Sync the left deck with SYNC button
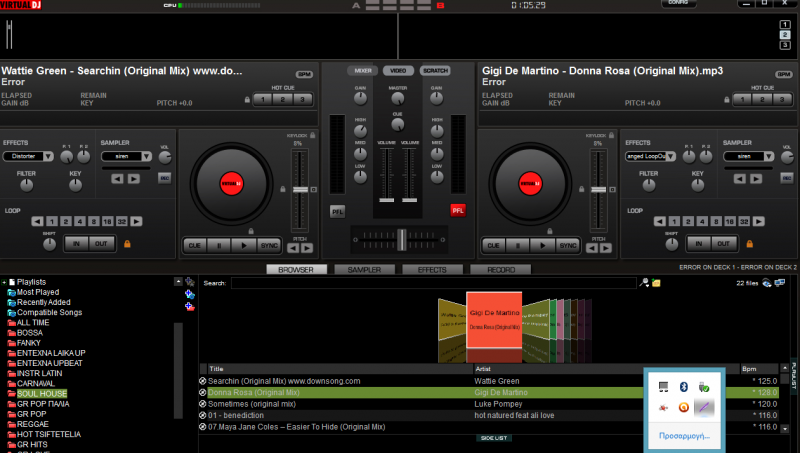Image resolution: width=800 pixels, height=453 pixels. click(x=269, y=245)
